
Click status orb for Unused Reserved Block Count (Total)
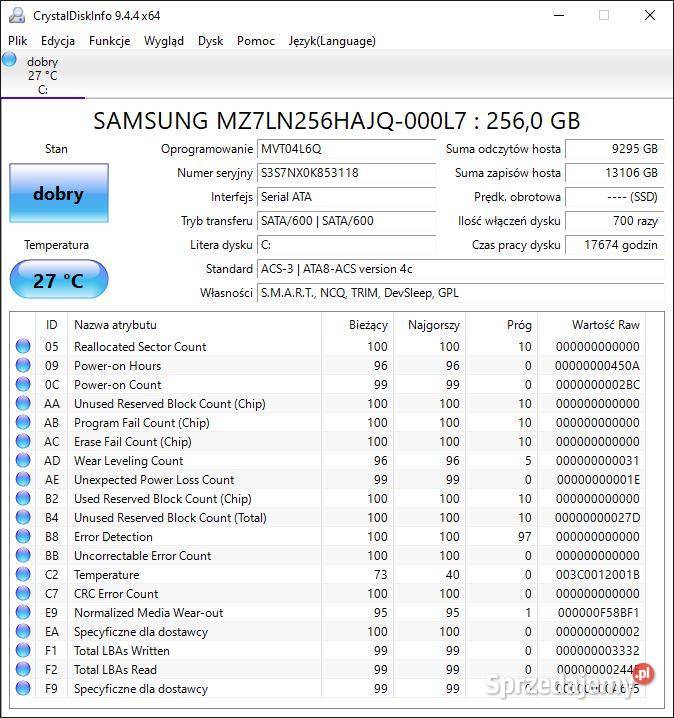pos(23,517)
